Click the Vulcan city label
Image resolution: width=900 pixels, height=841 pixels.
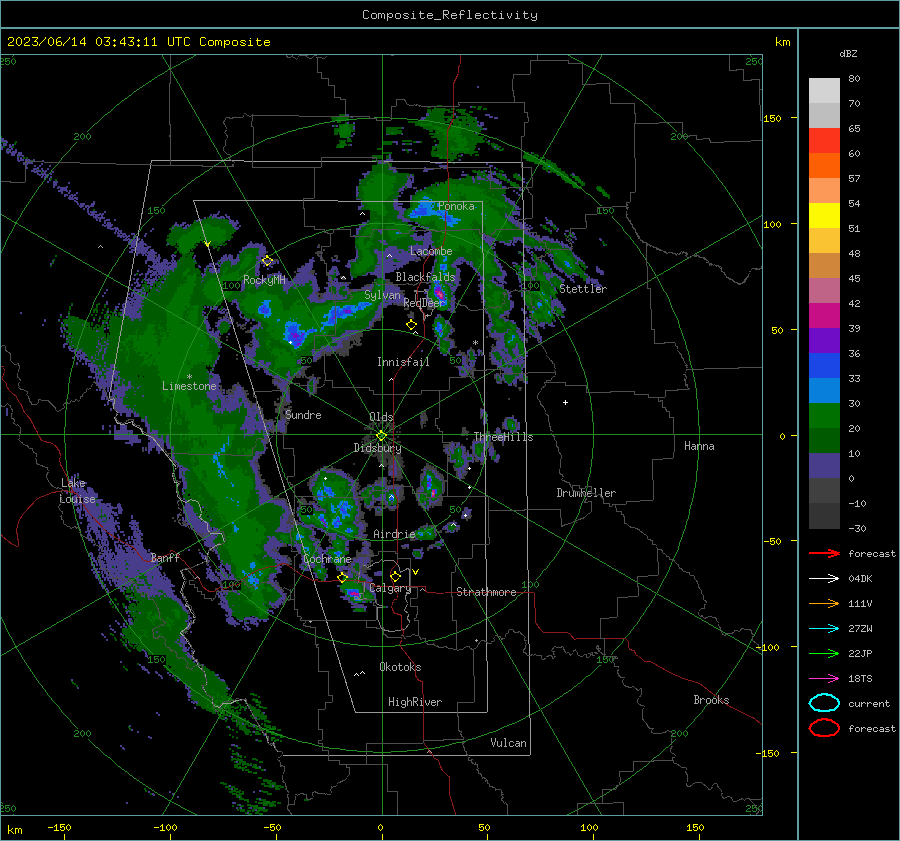[508, 743]
